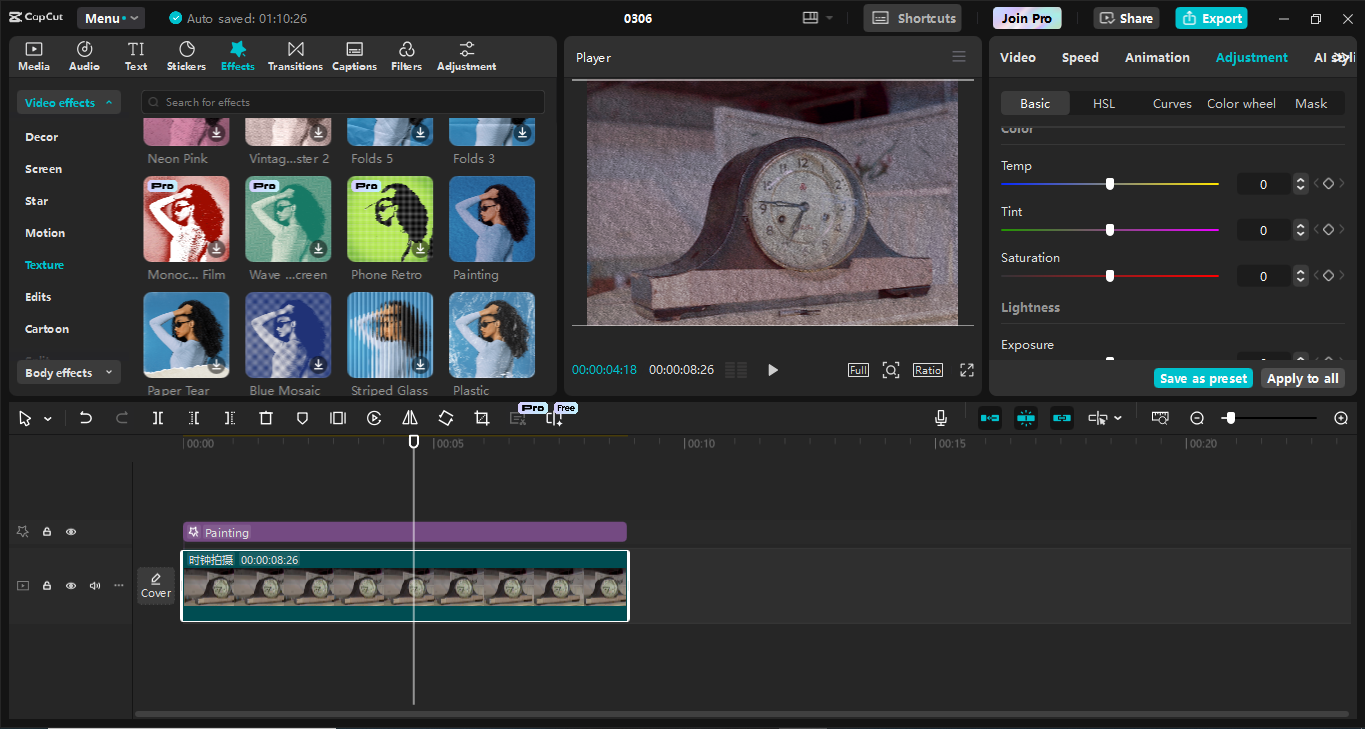Image resolution: width=1365 pixels, height=729 pixels.
Task: Click the Saturation slider handle
Action: 1110,276
